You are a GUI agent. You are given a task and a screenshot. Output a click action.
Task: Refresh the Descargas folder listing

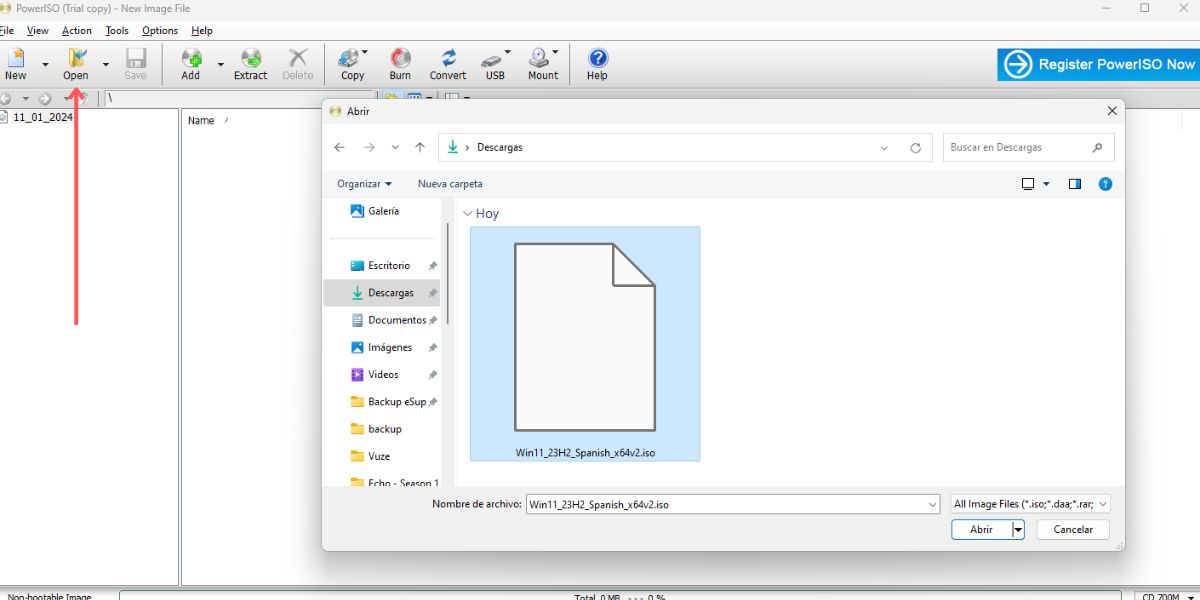(x=915, y=147)
